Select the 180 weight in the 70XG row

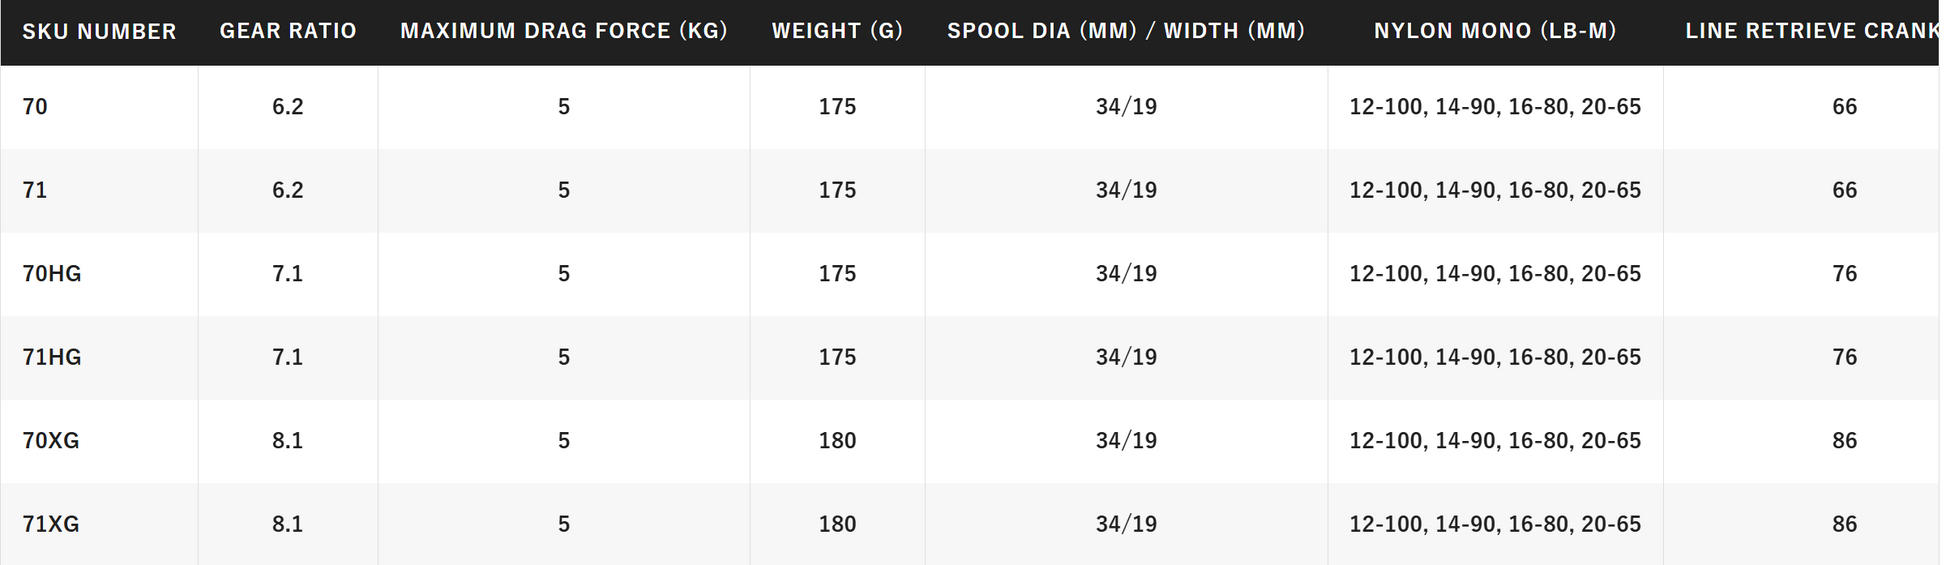(x=837, y=441)
